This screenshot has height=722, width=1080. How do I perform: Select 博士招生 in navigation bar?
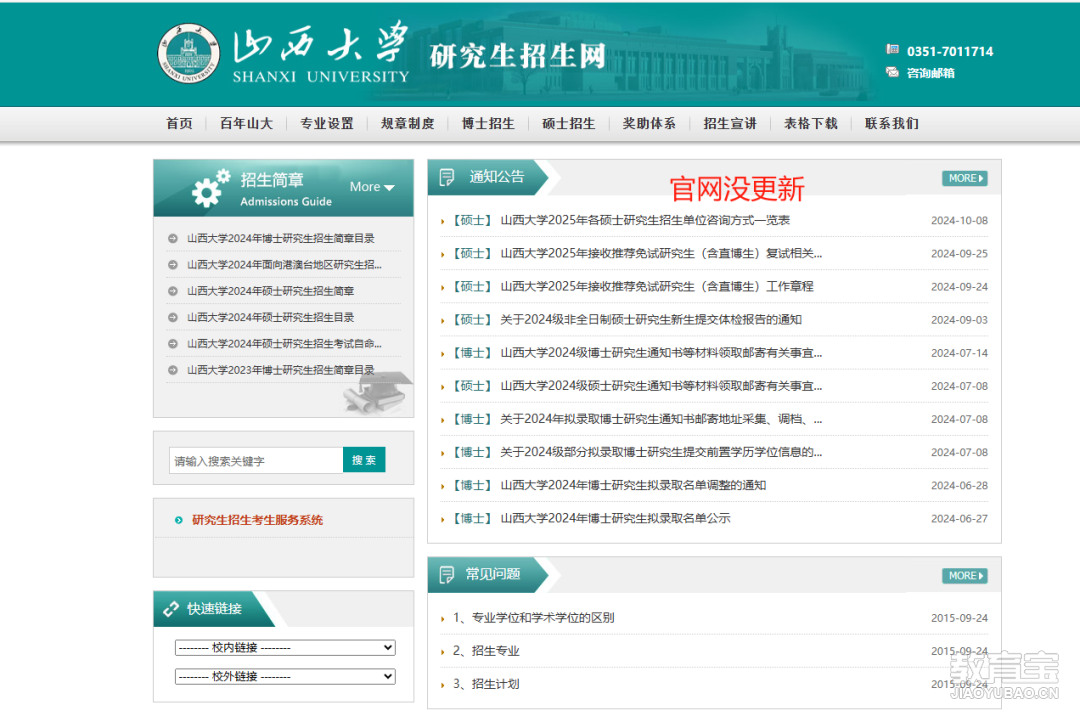click(488, 123)
